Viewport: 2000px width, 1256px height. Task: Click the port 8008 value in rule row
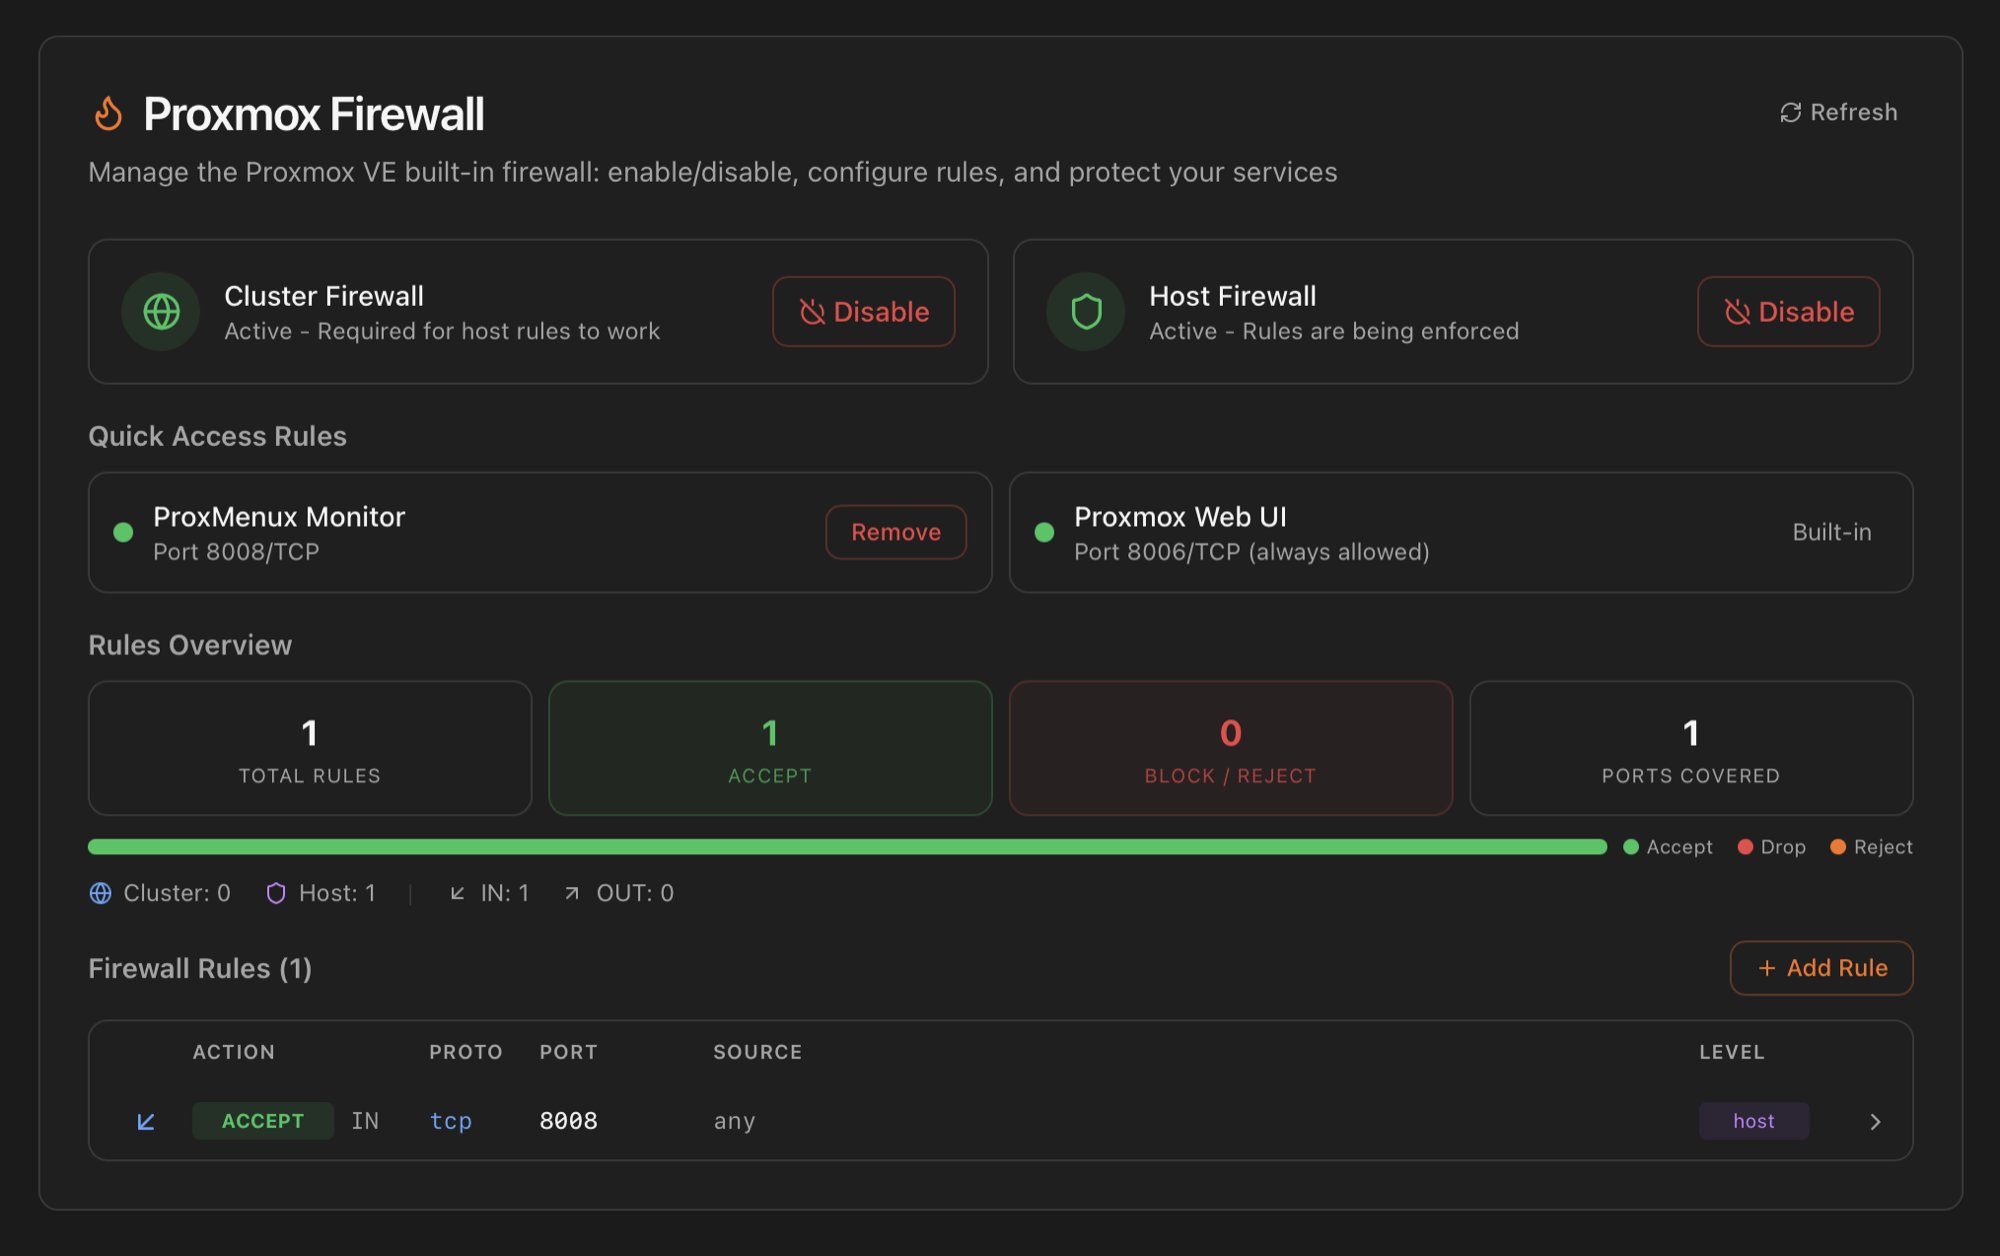click(568, 1121)
